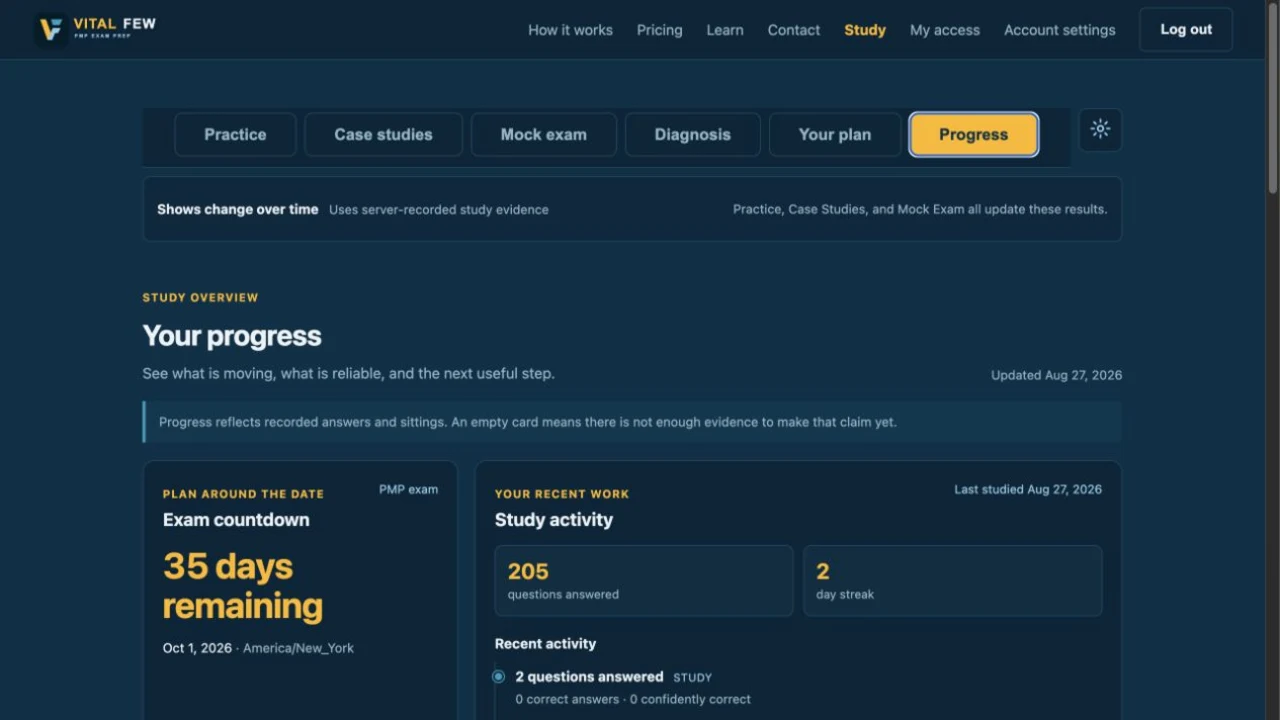
Task: Open the Practice tab
Action: pos(235,135)
